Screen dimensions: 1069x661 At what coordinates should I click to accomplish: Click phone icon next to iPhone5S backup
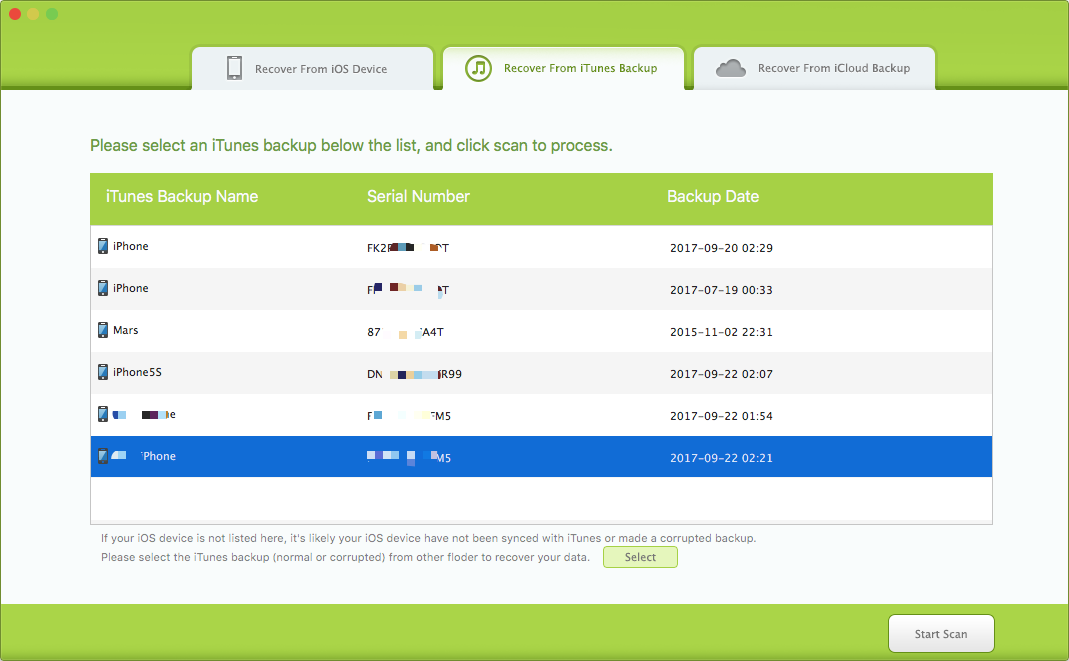(x=103, y=372)
